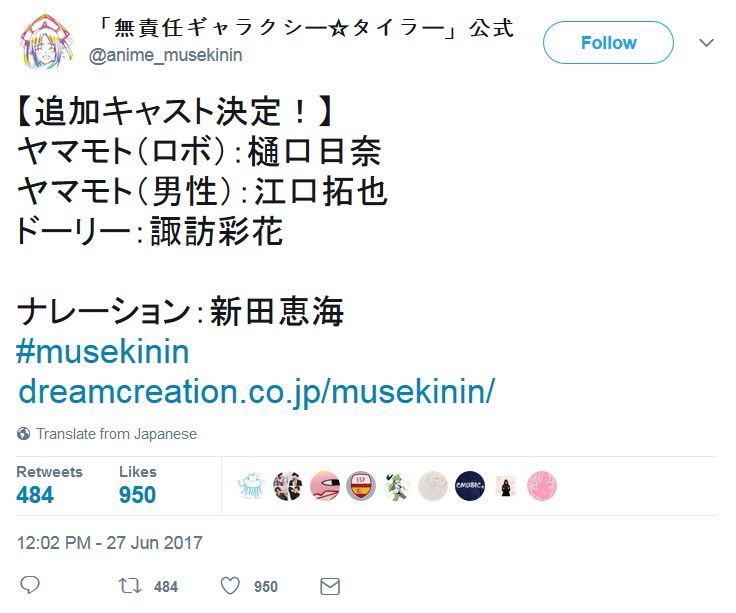Image resolution: width=736 pixels, height=613 pixels.
Task: Open the dark blue emusic avatar
Action: (x=469, y=486)
